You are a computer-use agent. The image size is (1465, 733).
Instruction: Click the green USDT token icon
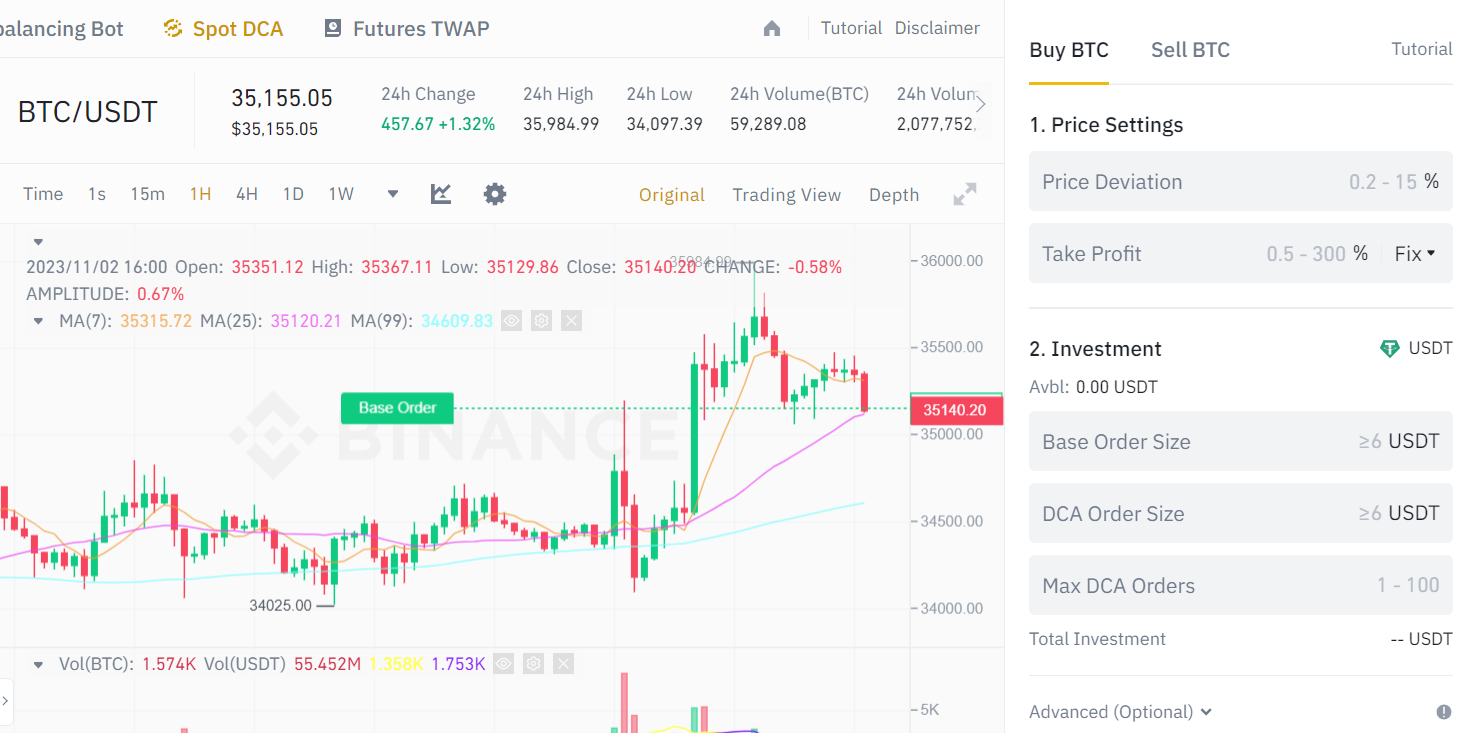tap(1389, 348)
